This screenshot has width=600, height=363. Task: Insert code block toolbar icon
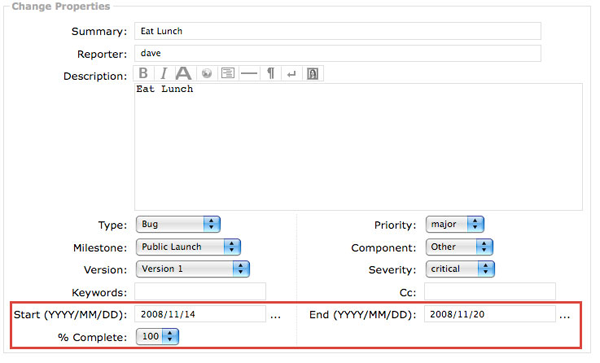[228, 73]
